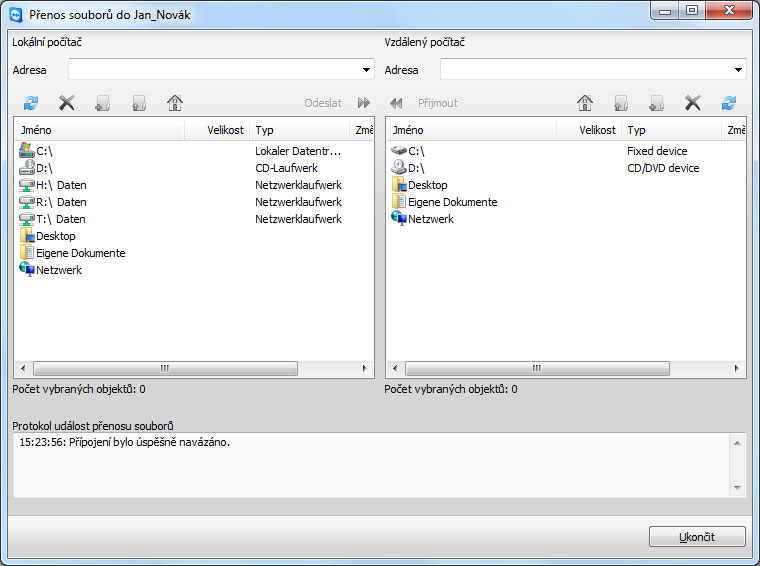Viewport: 760px width, 566px height.
Task: Select H:\ Daten network drive icon
Action: [27, 185]
